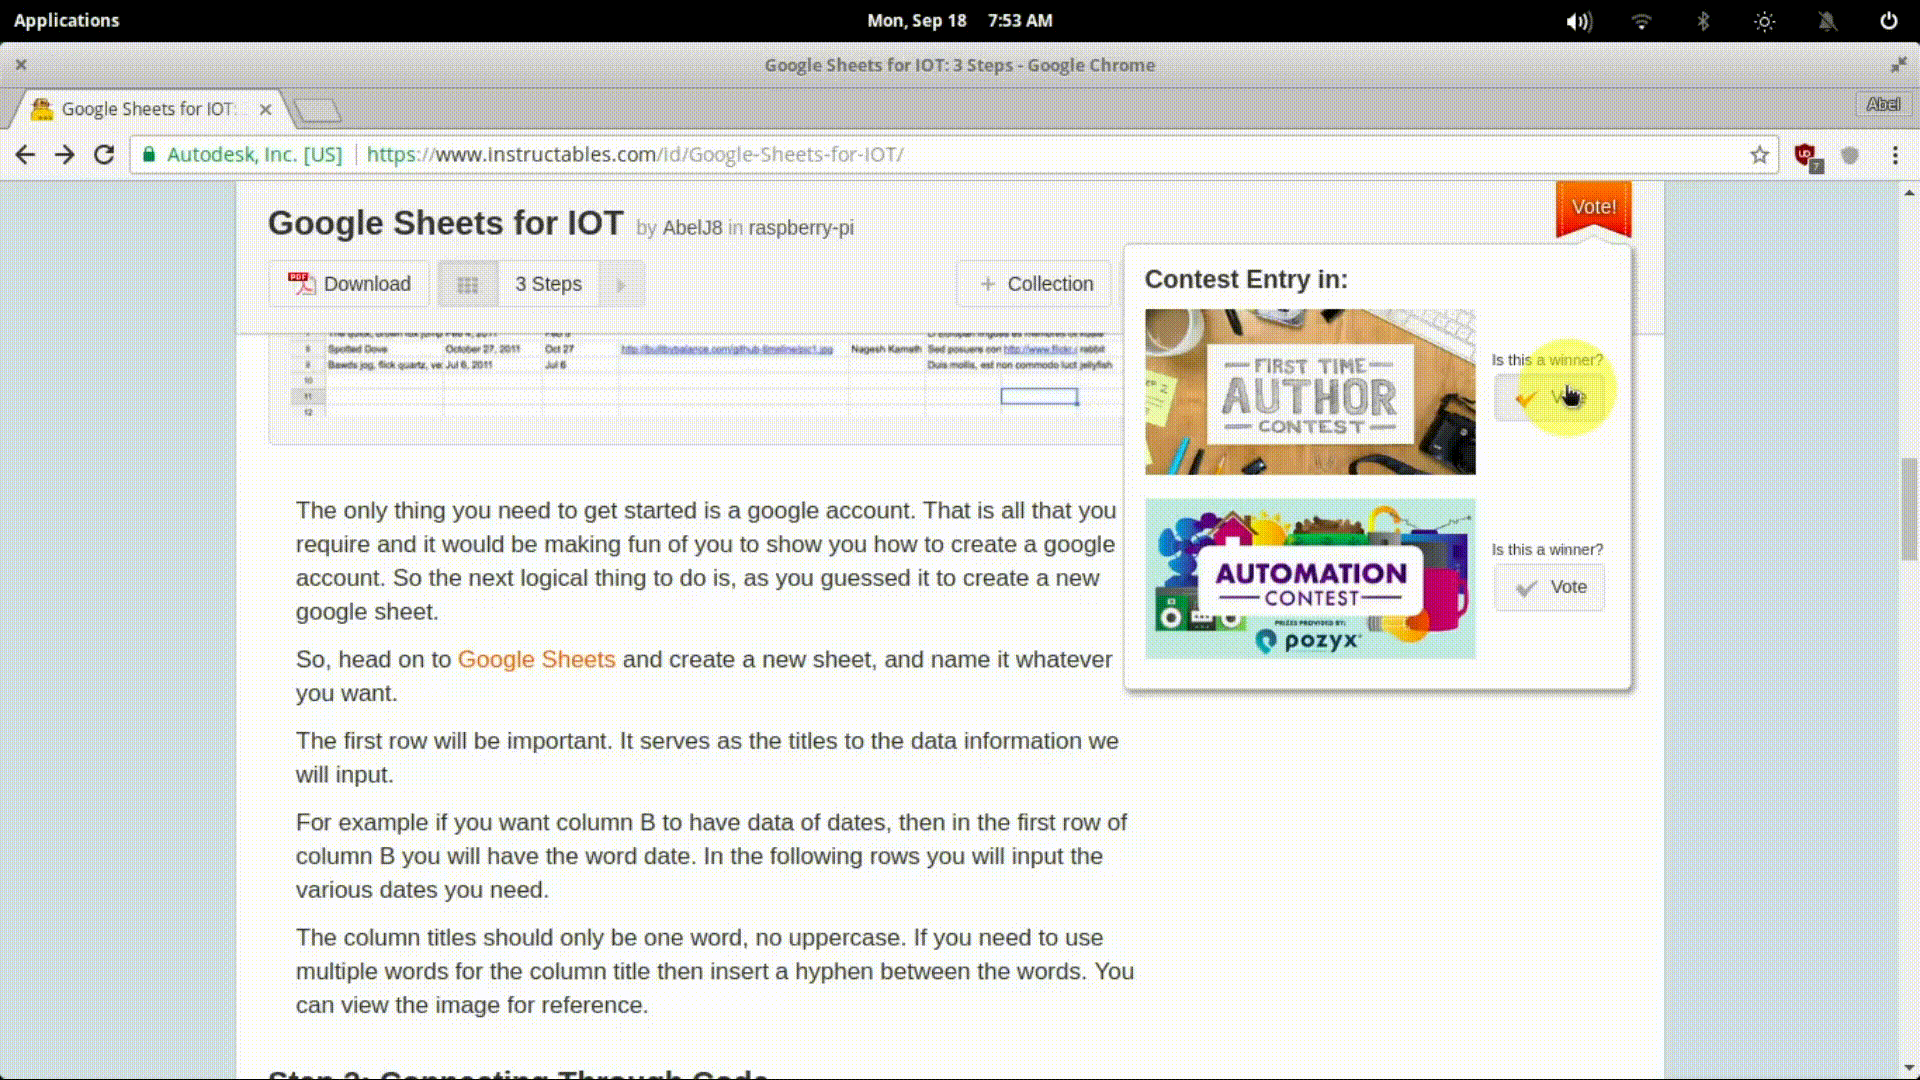Follow the Google Sheets link in text
This screenshot has width=1920, height=1080.
tap(536, 660)
